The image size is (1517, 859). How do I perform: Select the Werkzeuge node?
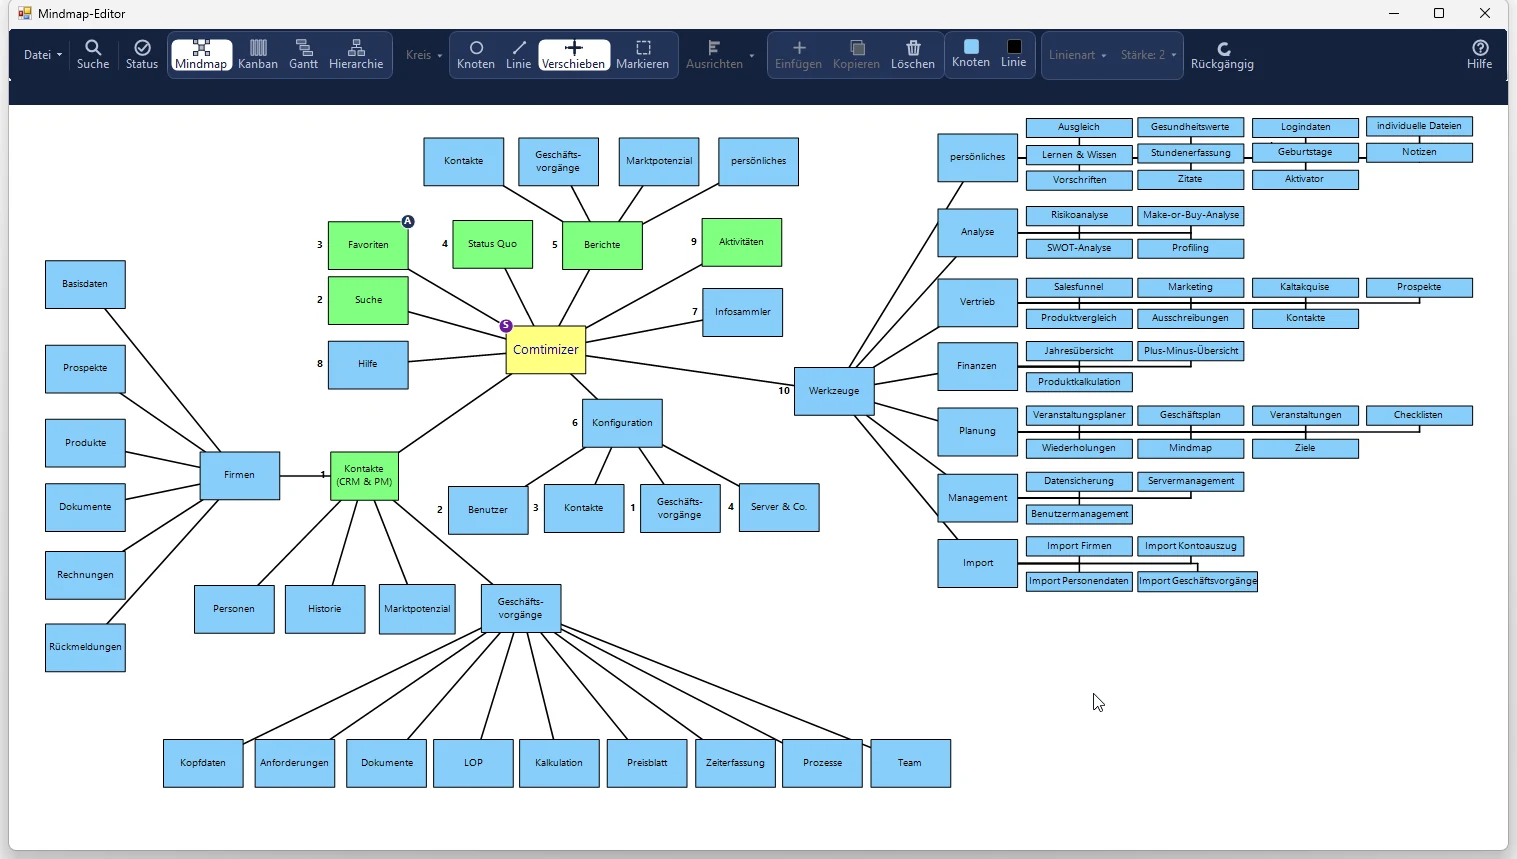pos(834,391)
